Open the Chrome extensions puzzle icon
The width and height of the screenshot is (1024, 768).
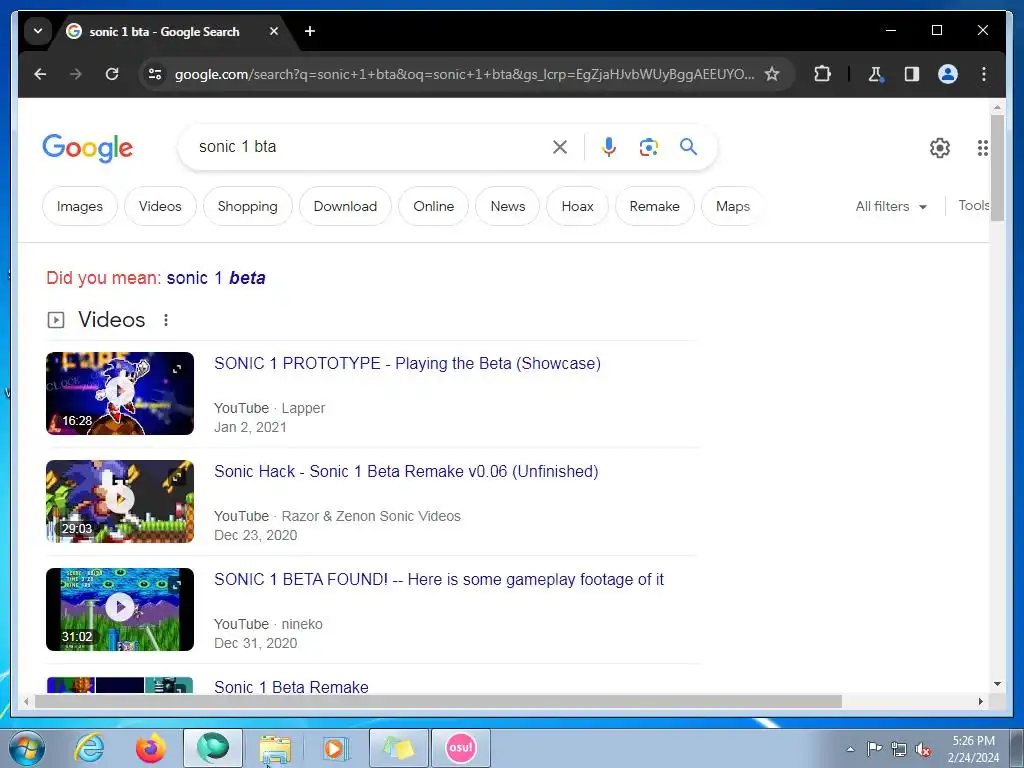point(822,74)
